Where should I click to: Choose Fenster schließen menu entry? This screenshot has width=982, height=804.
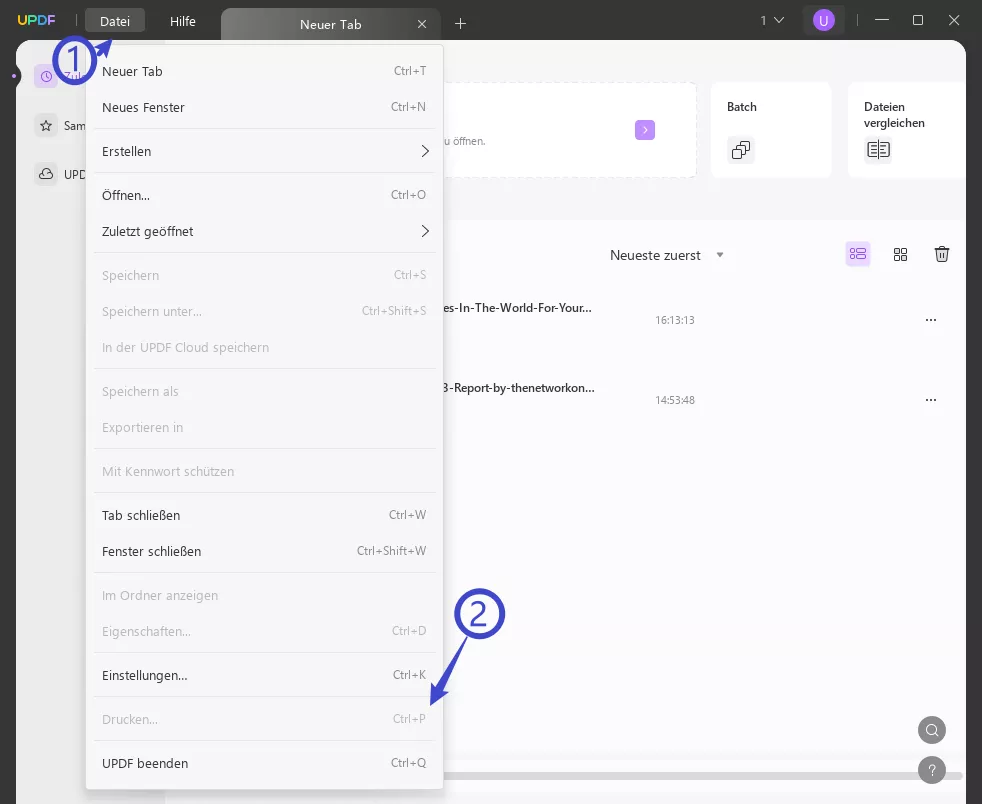[264, 552]
